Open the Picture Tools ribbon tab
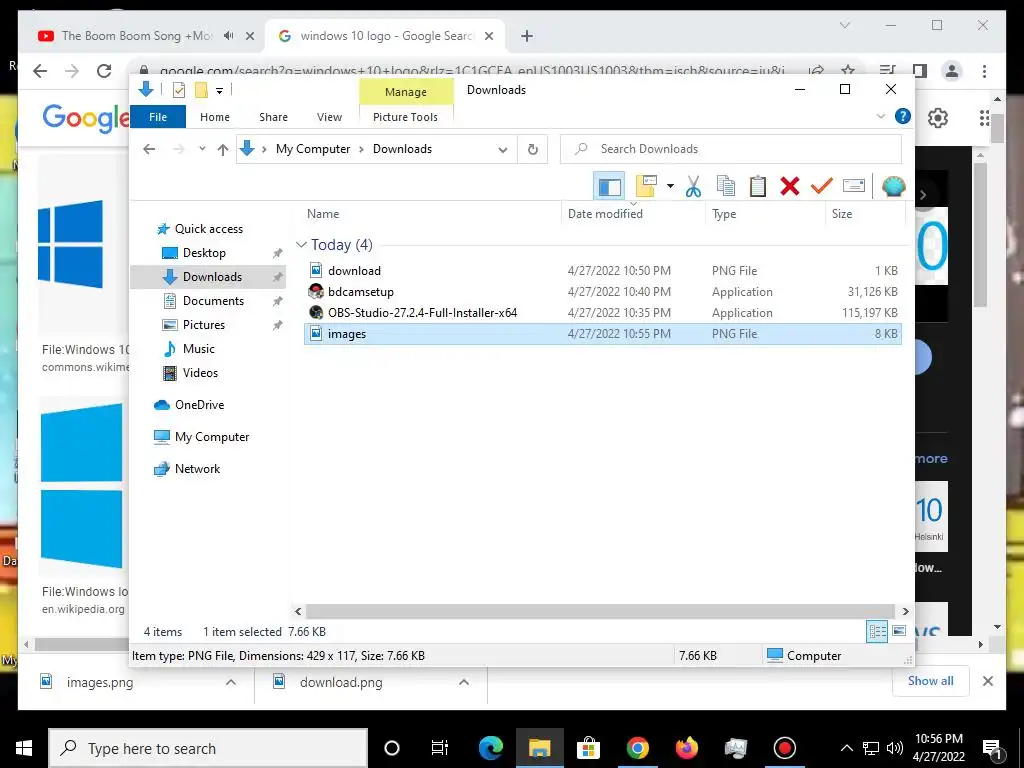Image resolution: width=1024 pixels, height=768 pixels. pyautogui.click(x=406, y=117)
